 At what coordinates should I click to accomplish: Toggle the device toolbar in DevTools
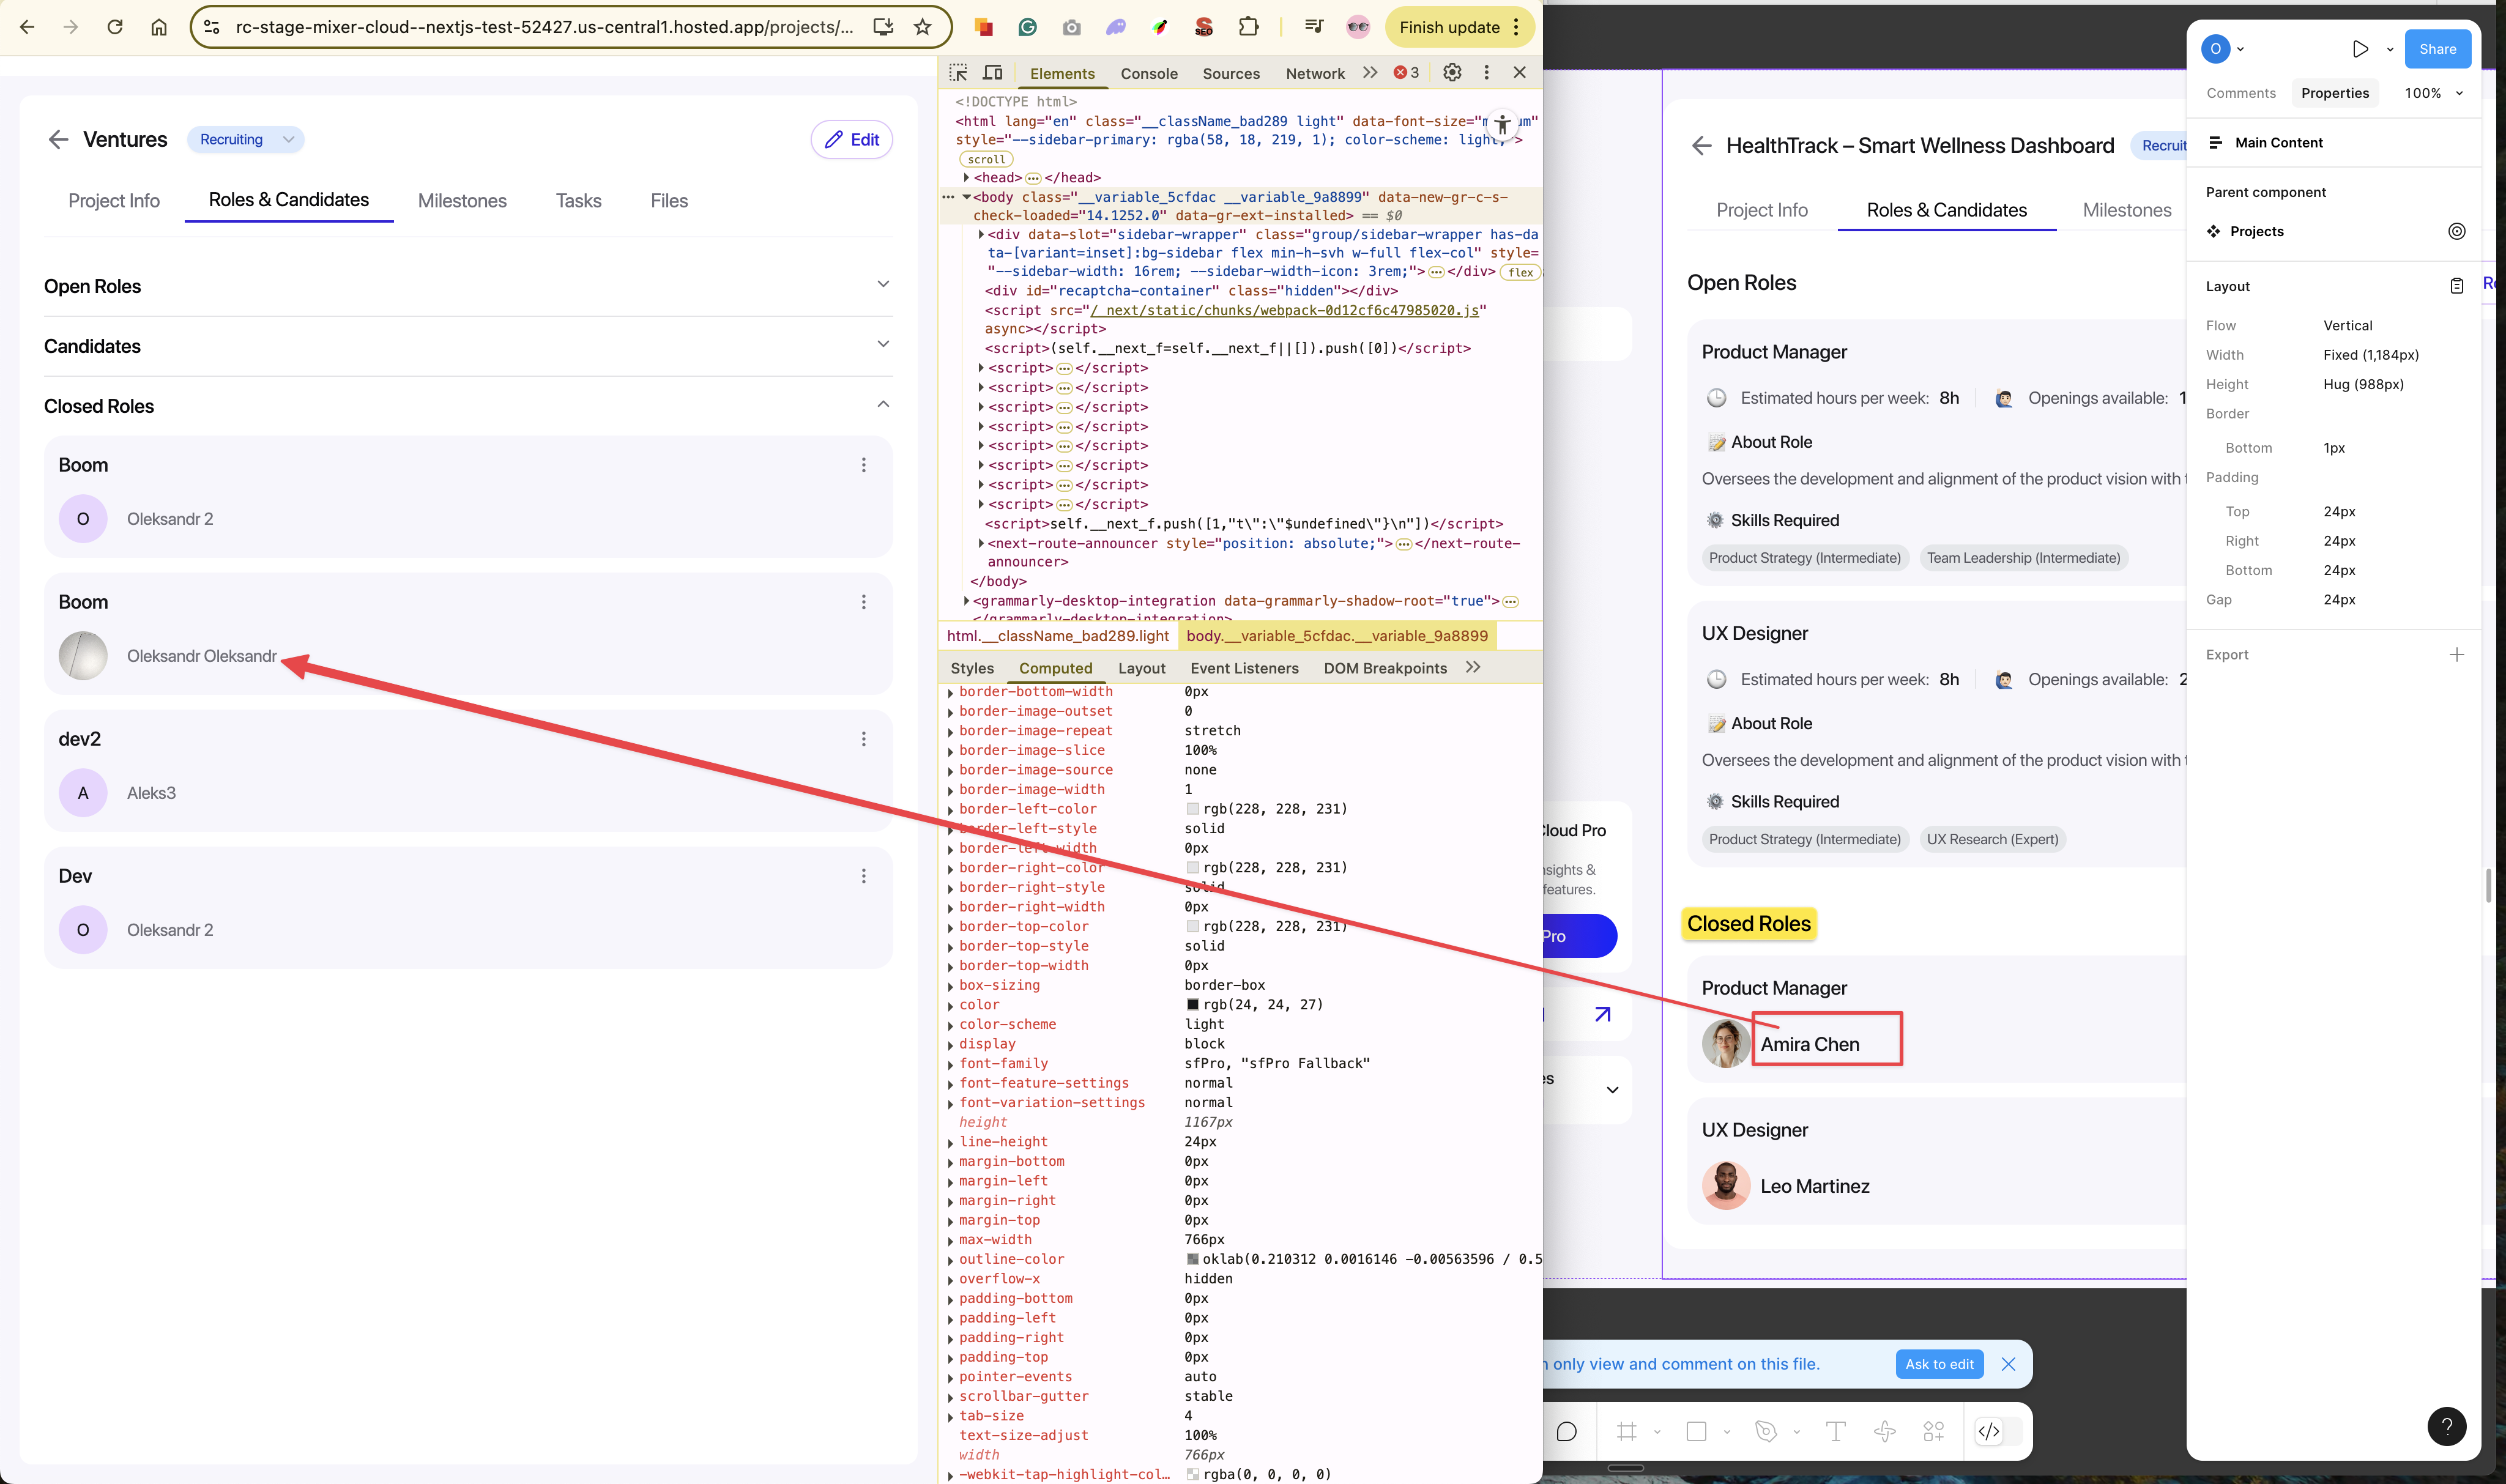click(x=992, y=73)
